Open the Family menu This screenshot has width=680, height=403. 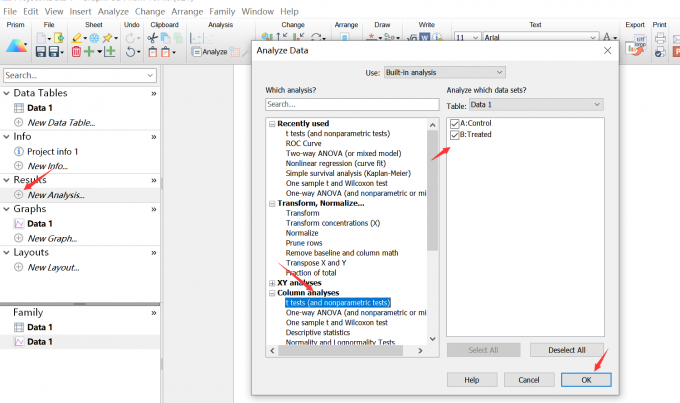(x=222, y=11)
